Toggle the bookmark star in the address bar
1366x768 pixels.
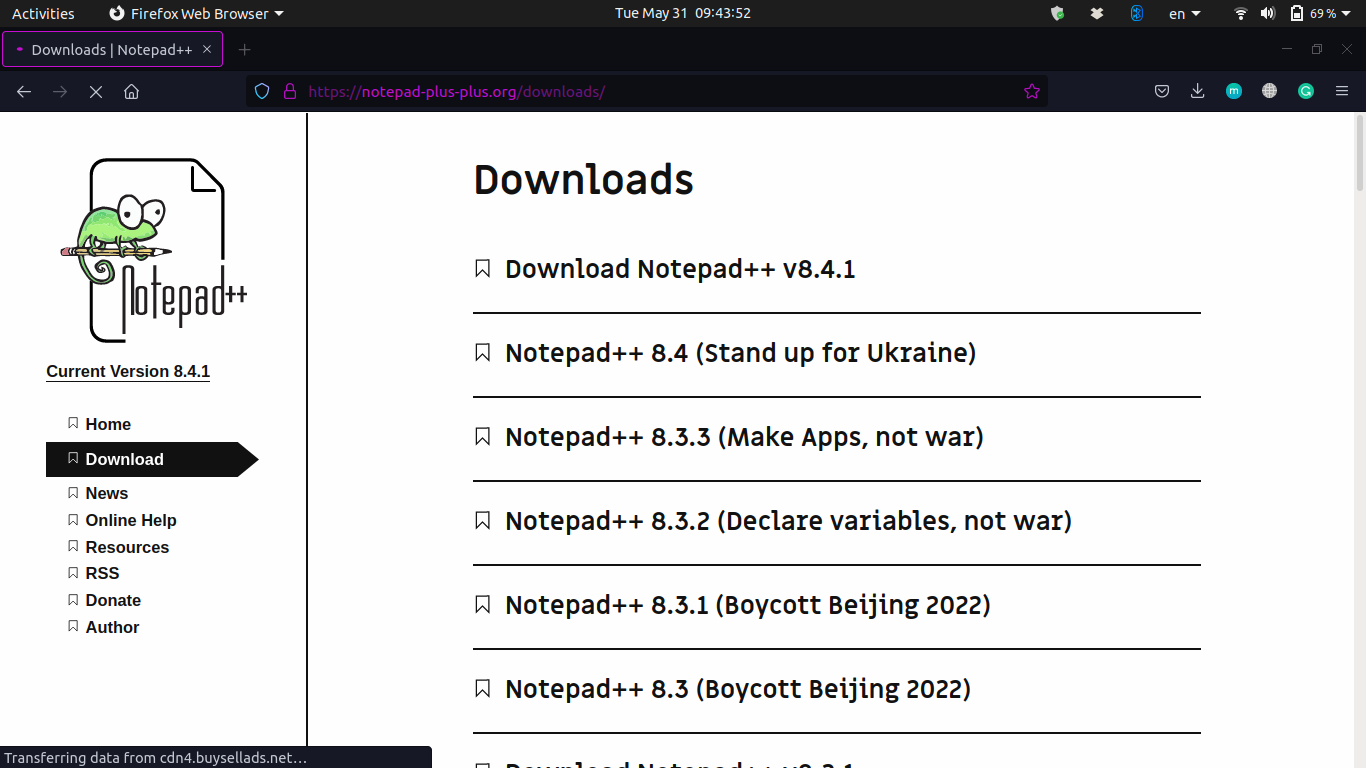click(1031, 91)
